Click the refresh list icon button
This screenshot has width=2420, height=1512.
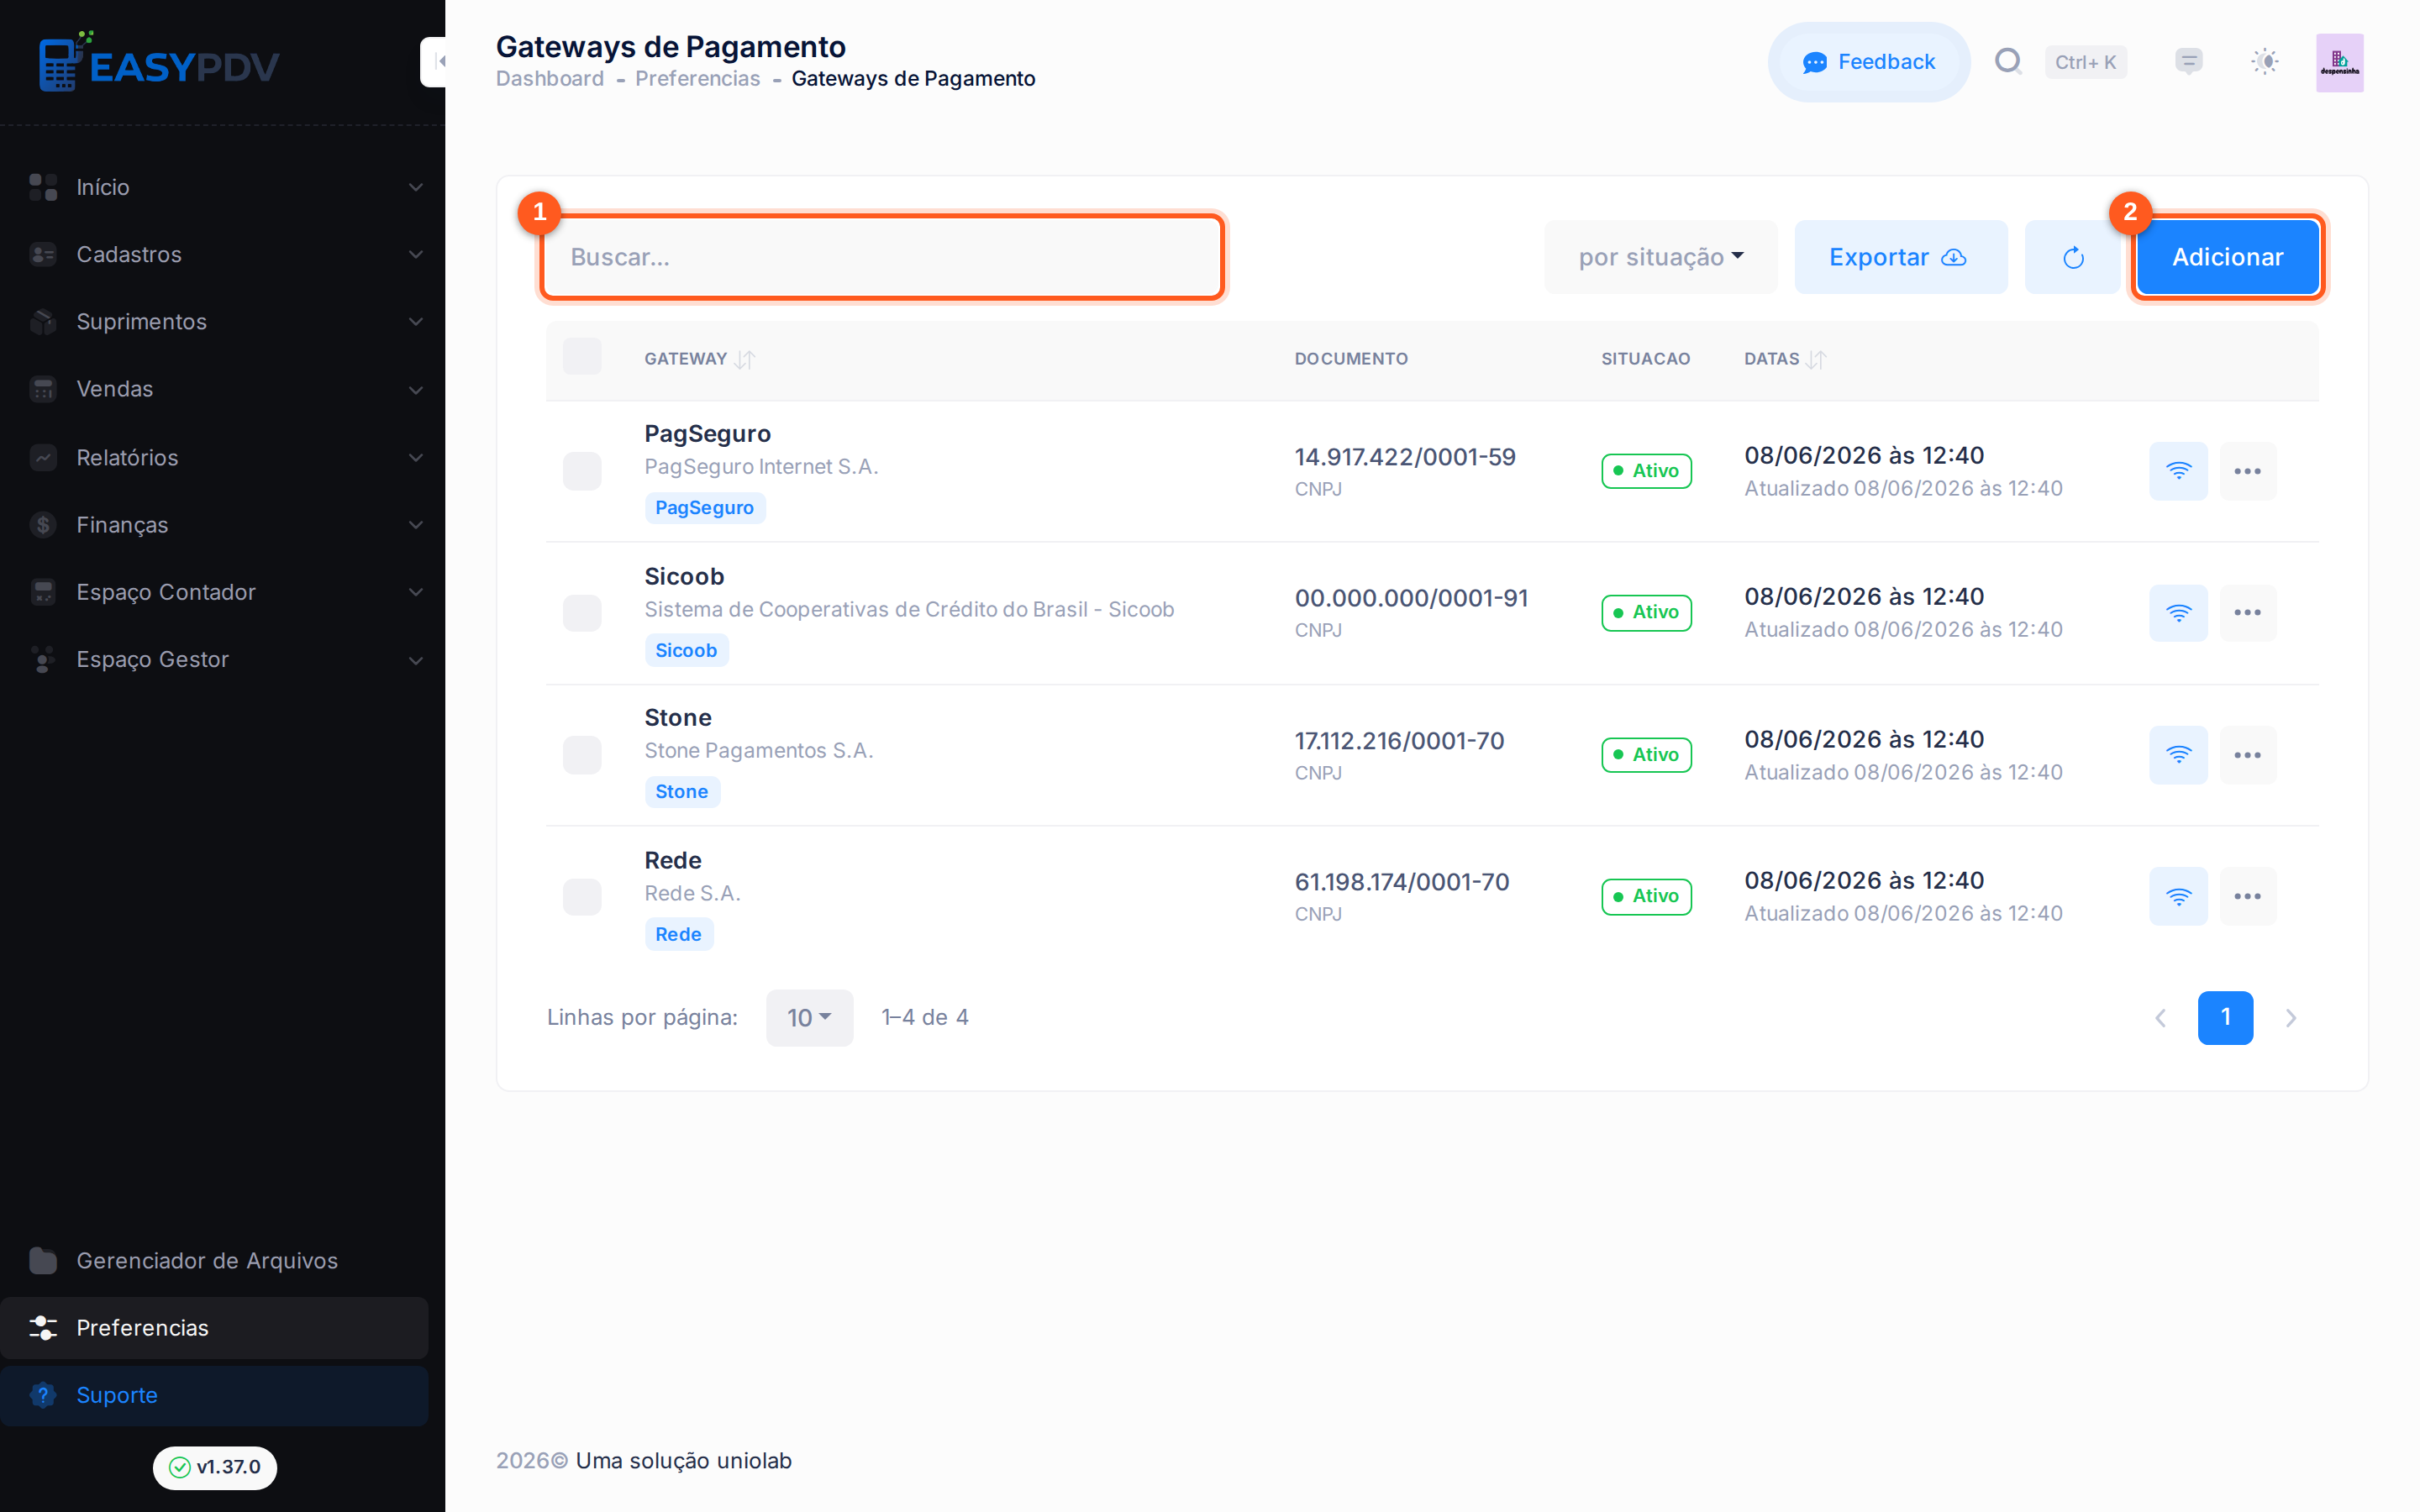pos(2073,257)
